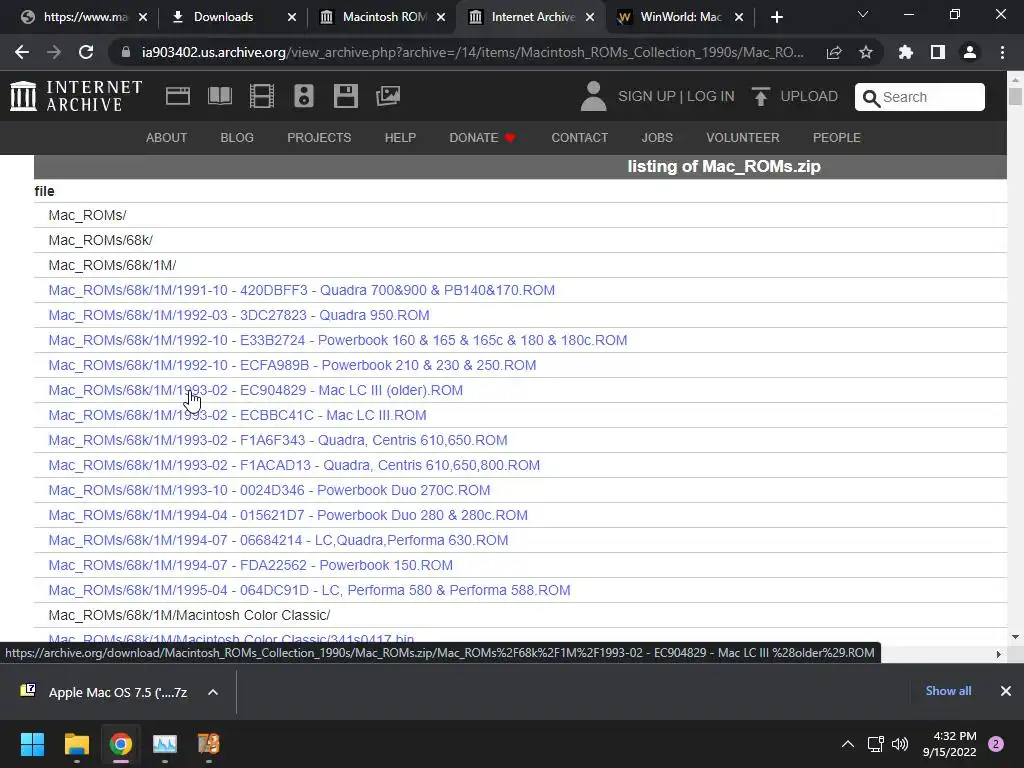
Task: Open the Software floppy disk icon
Action: point(345,96)
